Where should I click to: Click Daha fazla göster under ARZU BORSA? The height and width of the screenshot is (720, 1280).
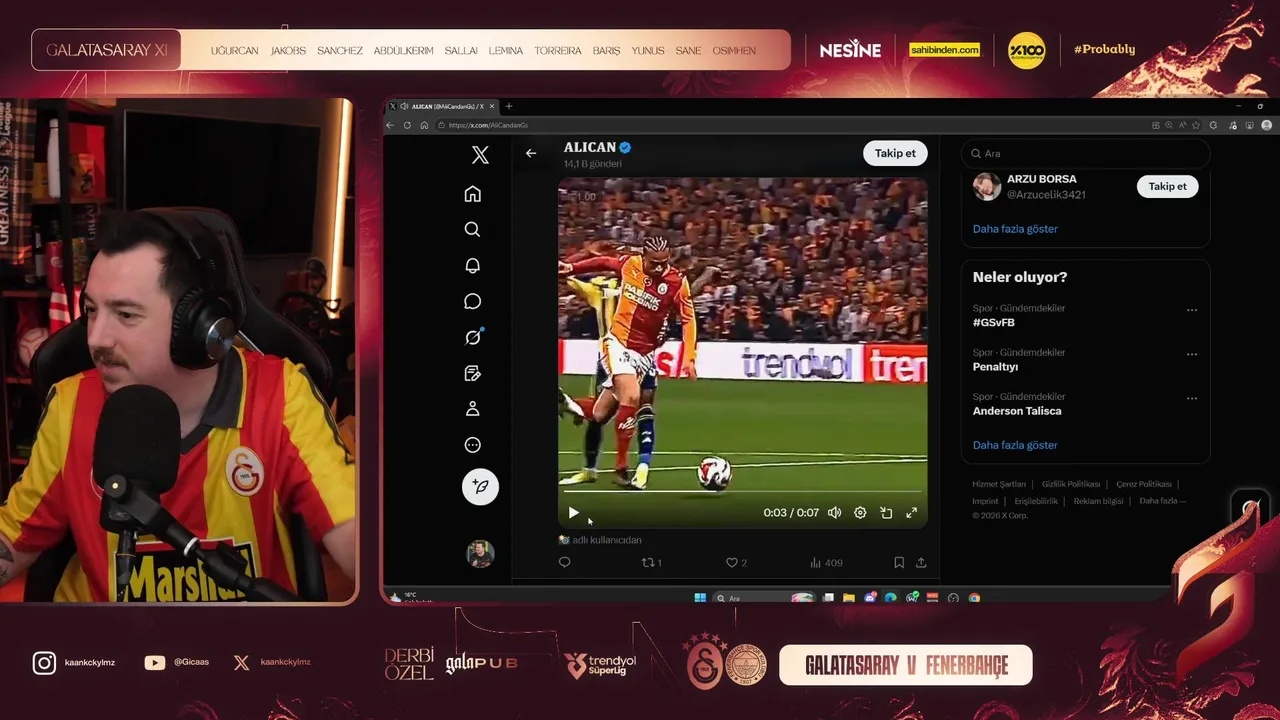1015,229
